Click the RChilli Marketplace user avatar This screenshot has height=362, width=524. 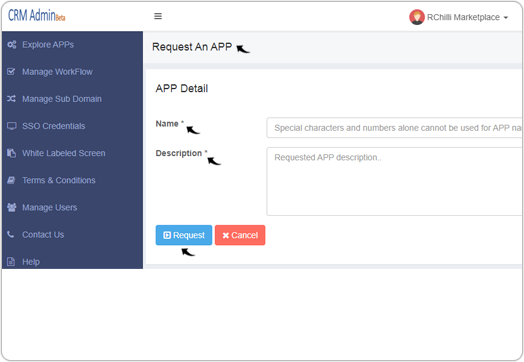tap(417, 17)
